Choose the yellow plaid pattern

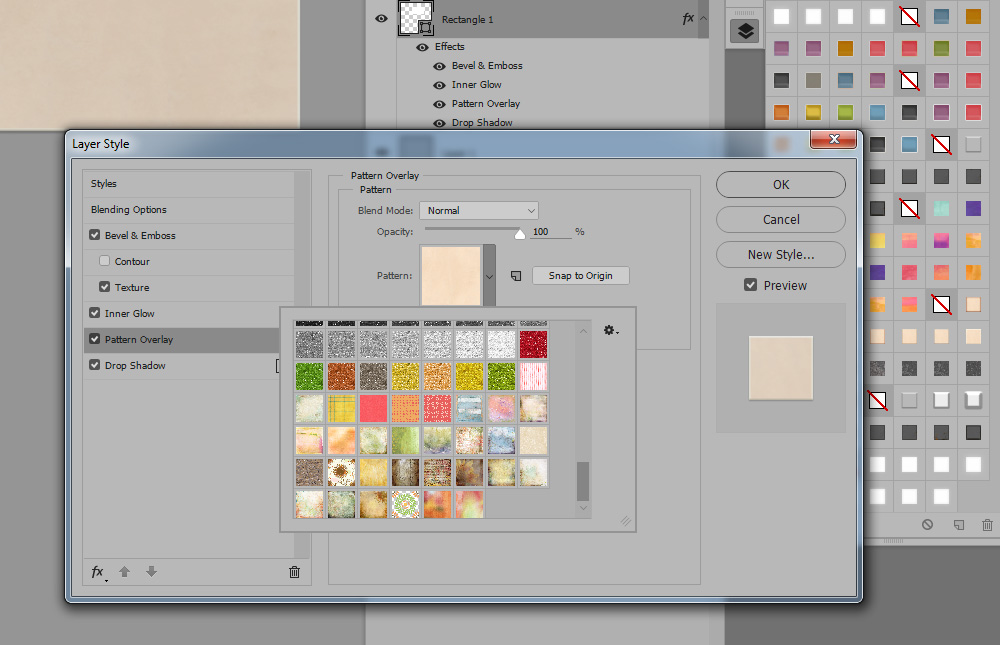pos(341,408)
